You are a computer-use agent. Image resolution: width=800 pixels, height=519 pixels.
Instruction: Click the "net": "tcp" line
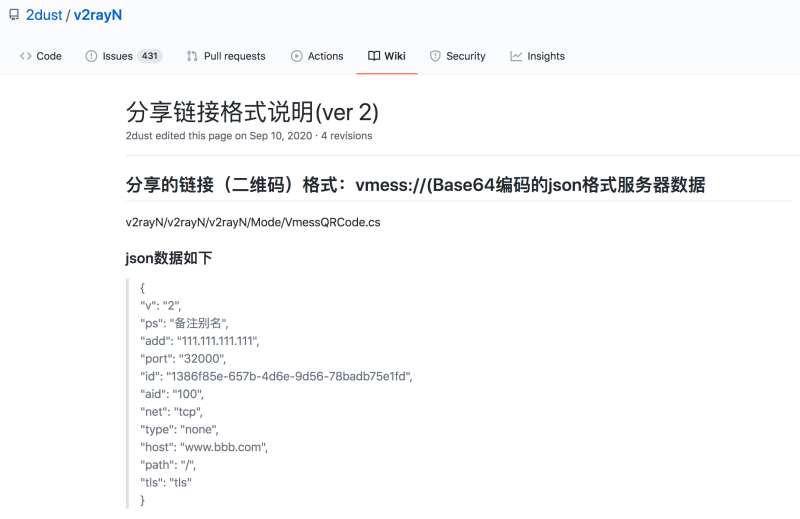pos(171,412)
